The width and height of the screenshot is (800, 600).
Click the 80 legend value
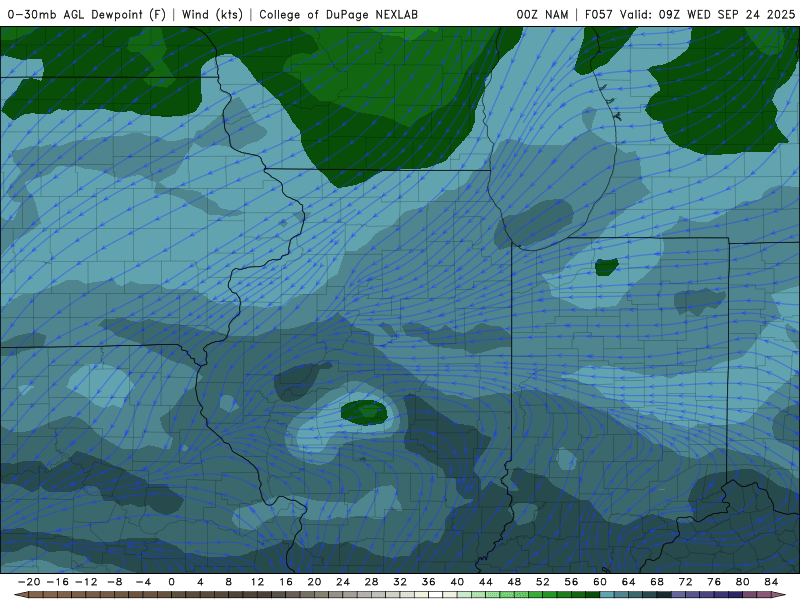coord(743,582)
